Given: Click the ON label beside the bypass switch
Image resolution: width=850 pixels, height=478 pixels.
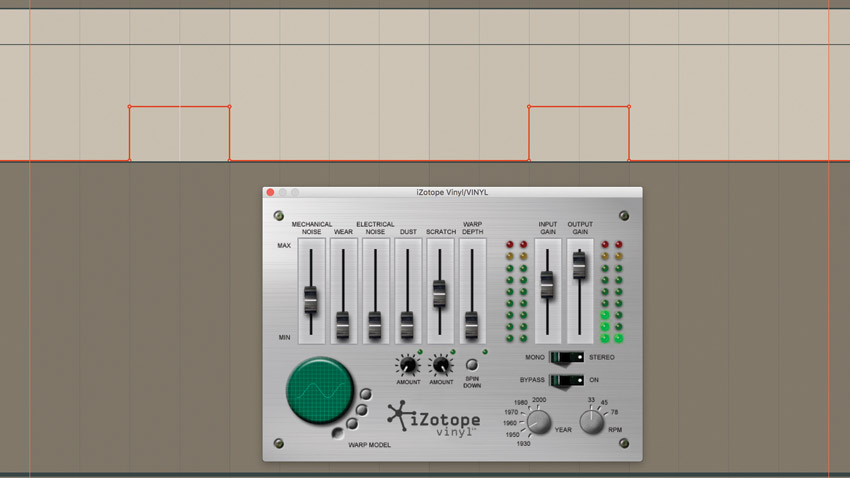Looking at the screenshot, I should coord(594,380).
